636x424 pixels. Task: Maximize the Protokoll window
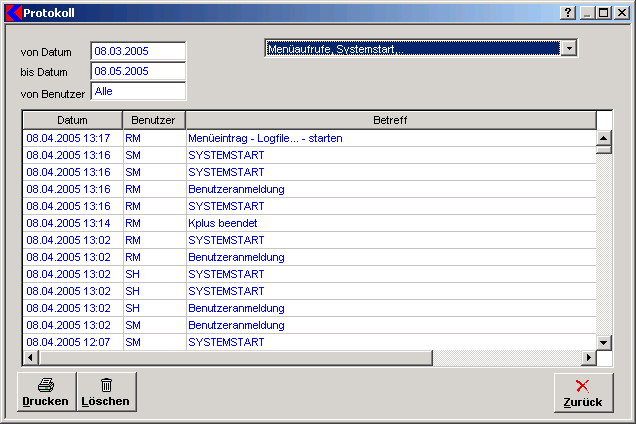tap(603, 12)
